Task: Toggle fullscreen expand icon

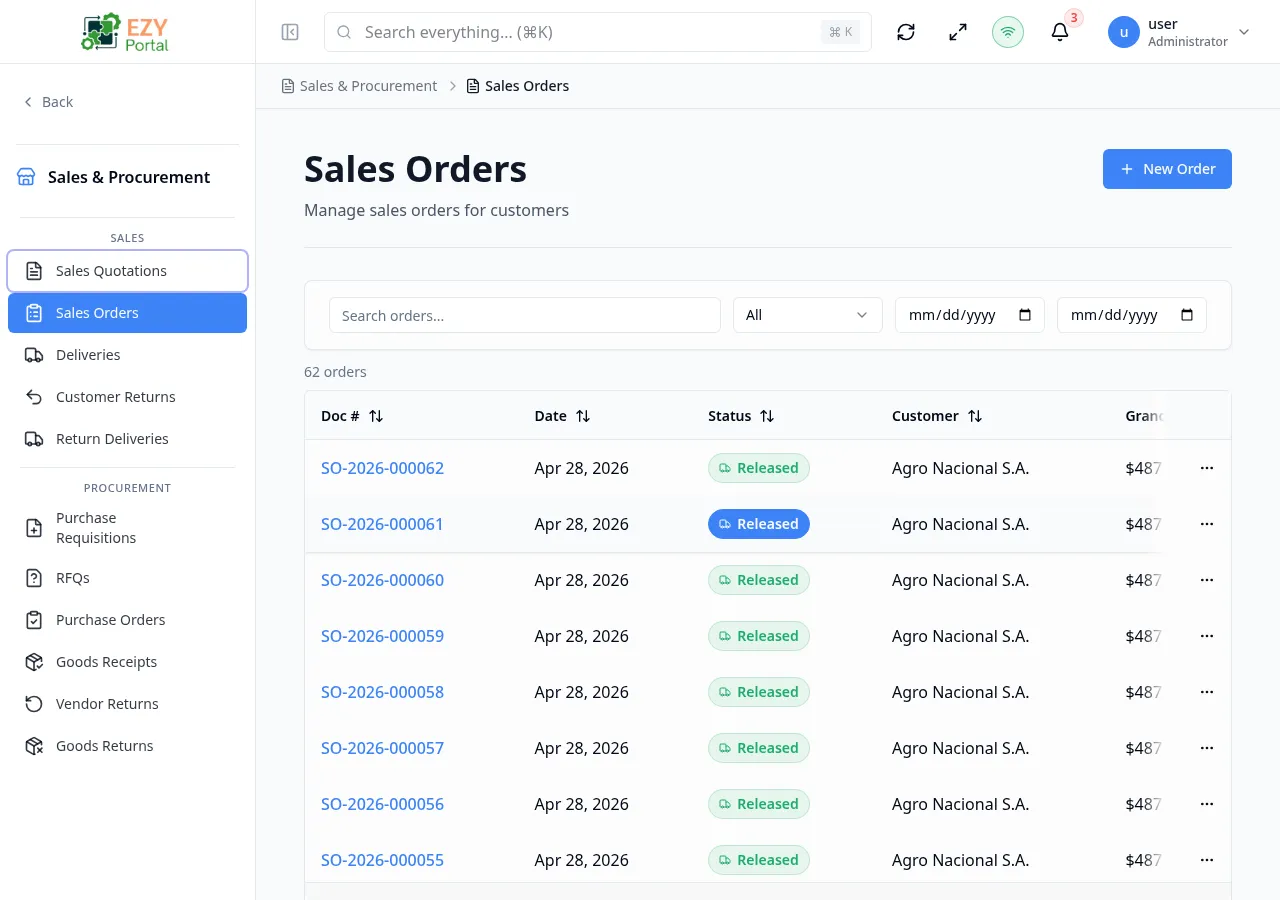Action: pyautogui.click(x=958, y=32)
